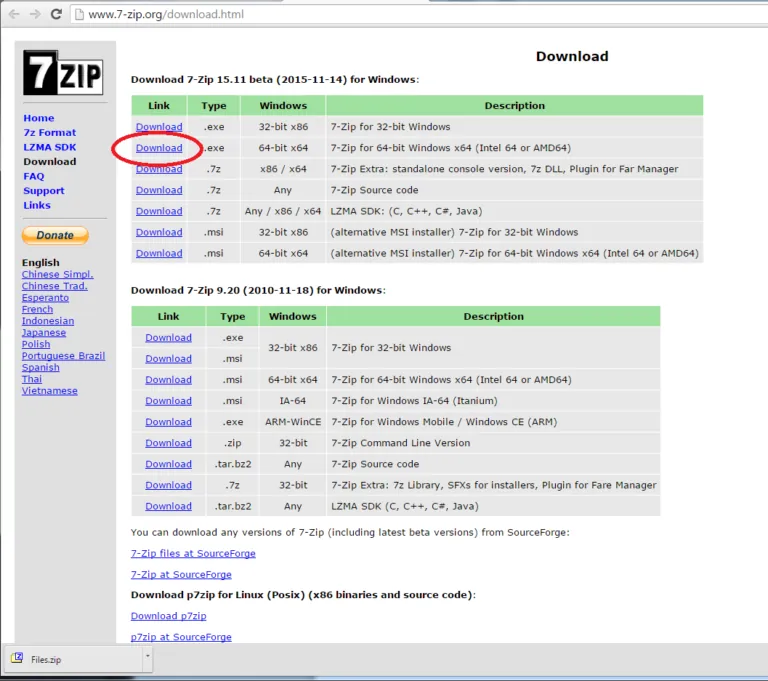This screenshot has width=768, height=681.
Task: Download 9.20 Source code .tar.bz2
Action: (x=168, y=464)
